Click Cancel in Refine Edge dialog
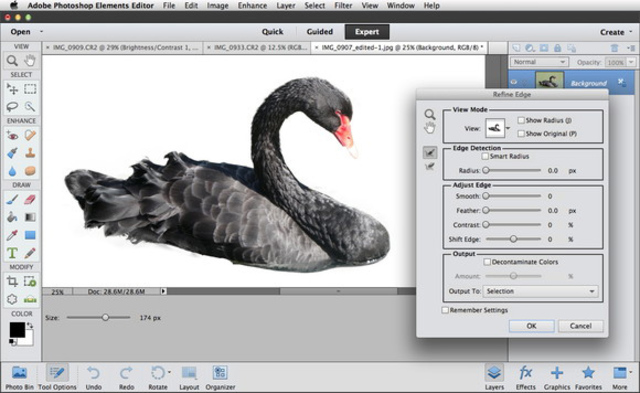 coord(580,326)
